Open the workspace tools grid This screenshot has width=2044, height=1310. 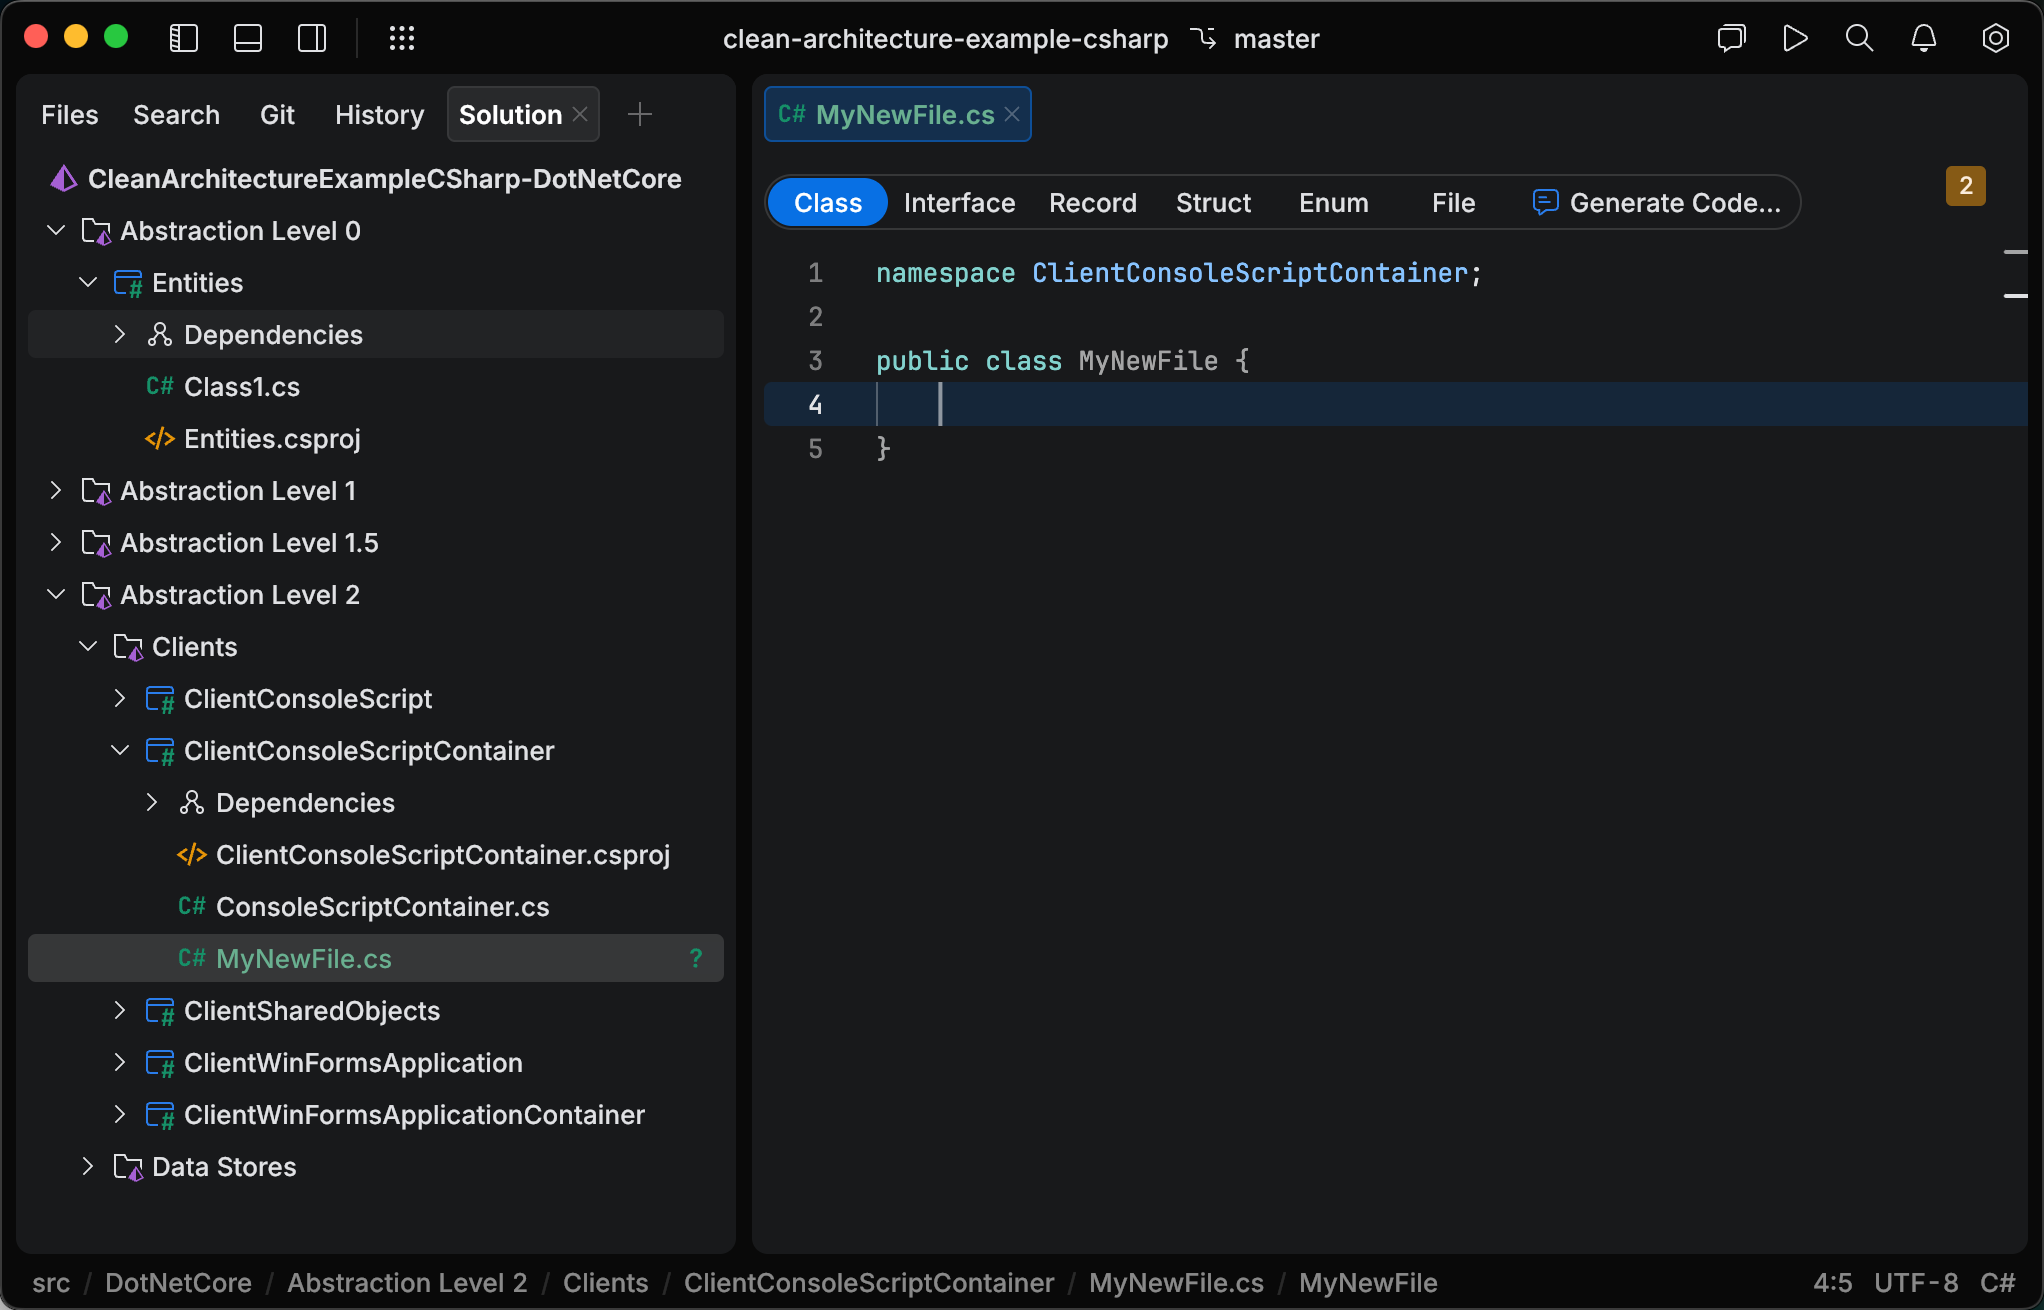click(402, 38)
